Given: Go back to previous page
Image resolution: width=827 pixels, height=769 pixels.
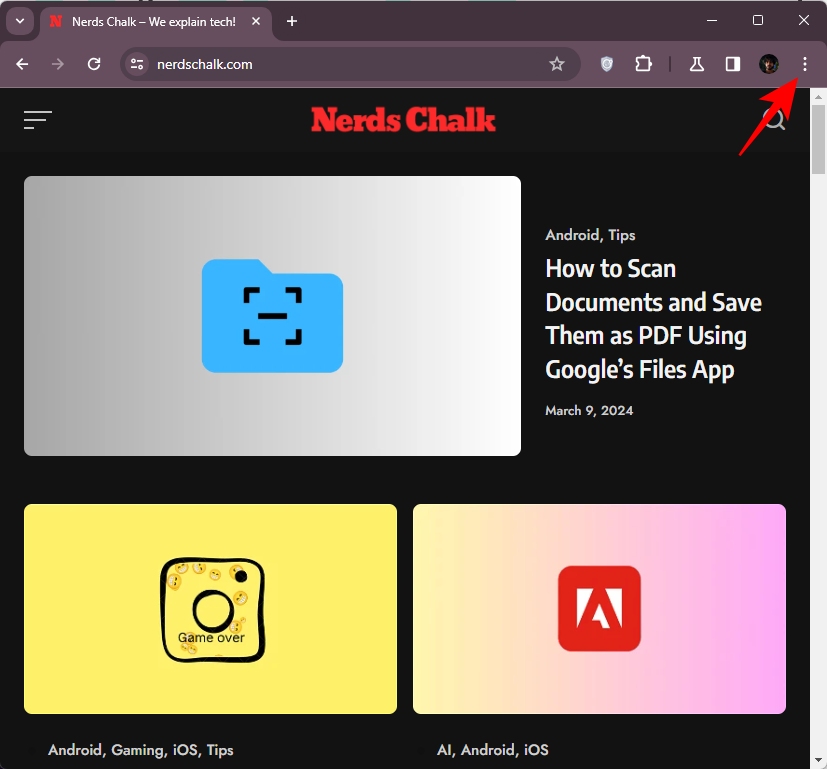Looking at the screenshot, I should click(22, 64).
